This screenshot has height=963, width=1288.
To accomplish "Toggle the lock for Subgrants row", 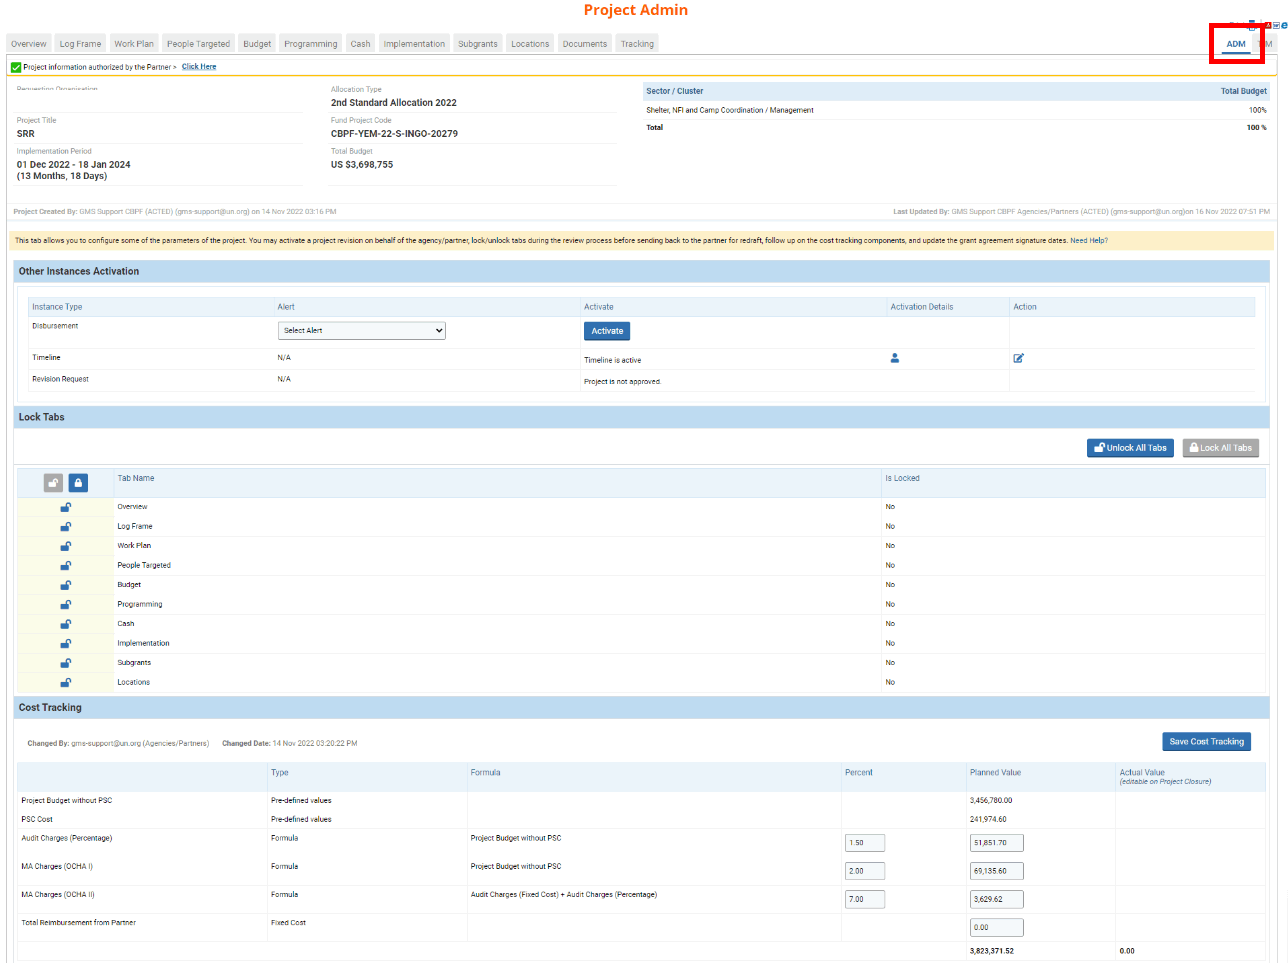I will tap(66, 663).
